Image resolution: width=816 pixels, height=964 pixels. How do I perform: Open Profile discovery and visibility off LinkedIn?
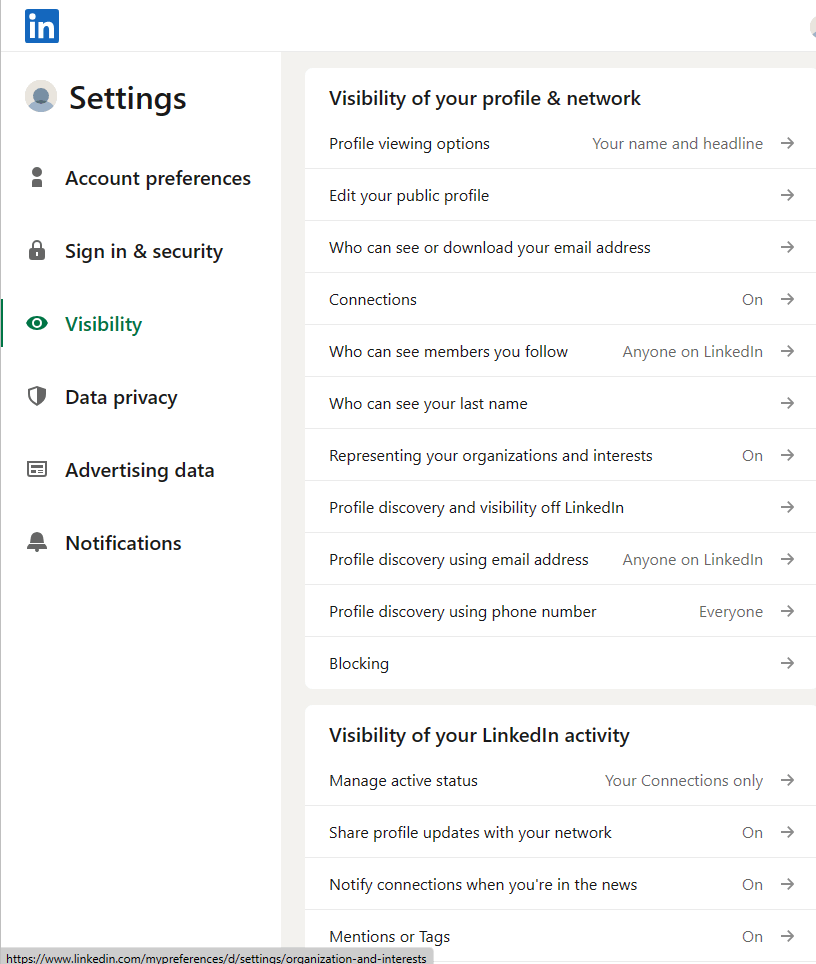tap(560, 507)
